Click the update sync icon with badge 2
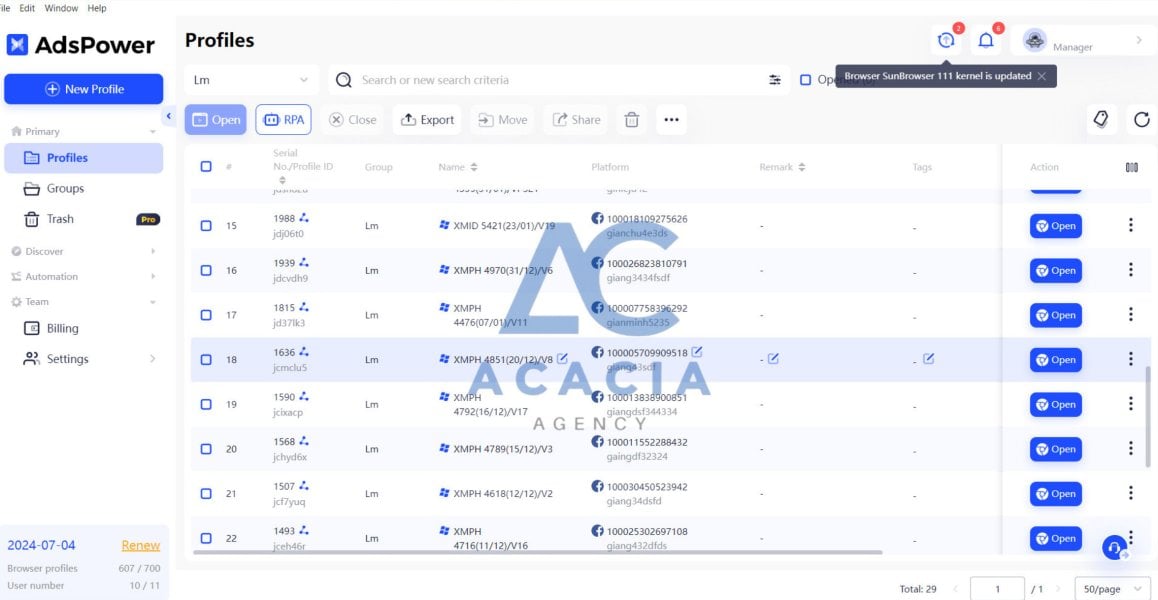Image resolution: width=1158 pixels, height=600 pixels. pos(946,41)
